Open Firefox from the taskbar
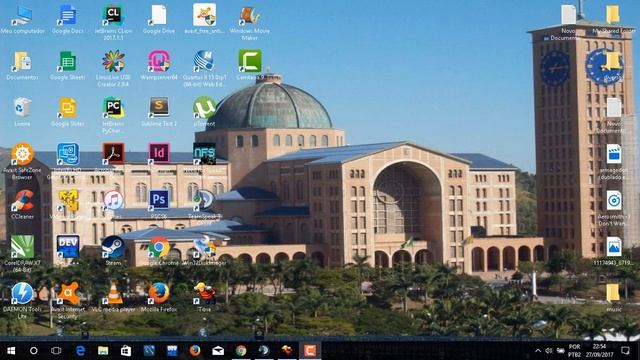Viewport: 640px width, 360px height. point(195,351)
